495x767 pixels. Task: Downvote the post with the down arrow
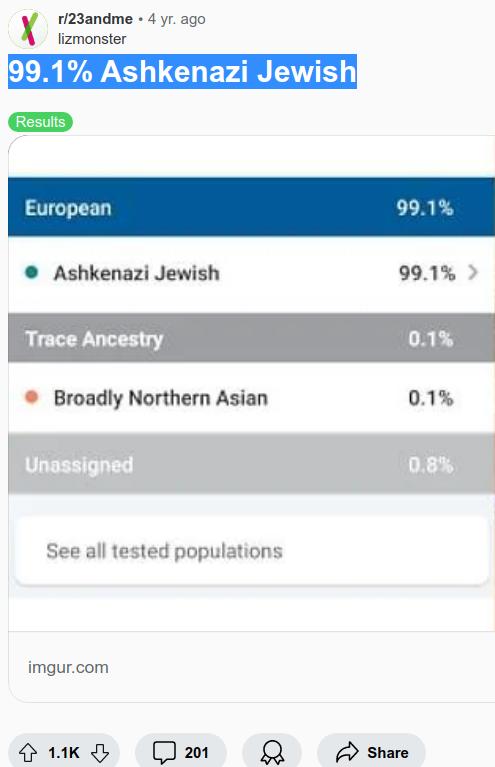[100, 752]
